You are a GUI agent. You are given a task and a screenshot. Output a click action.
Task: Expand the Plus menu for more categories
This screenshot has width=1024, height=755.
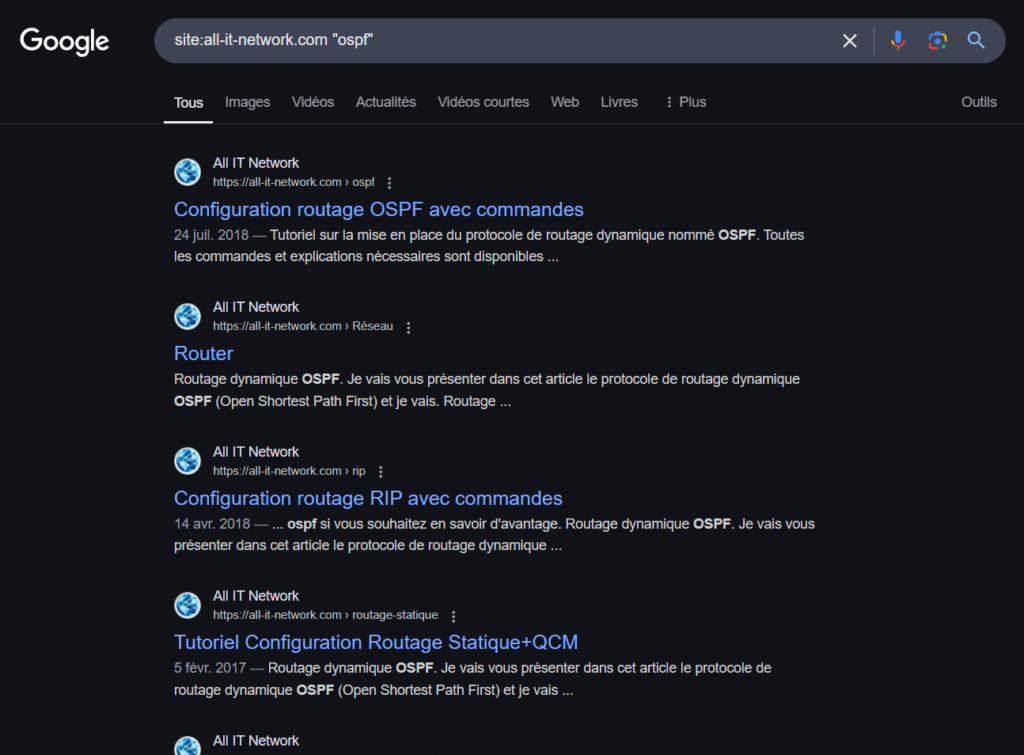(684, 101)
